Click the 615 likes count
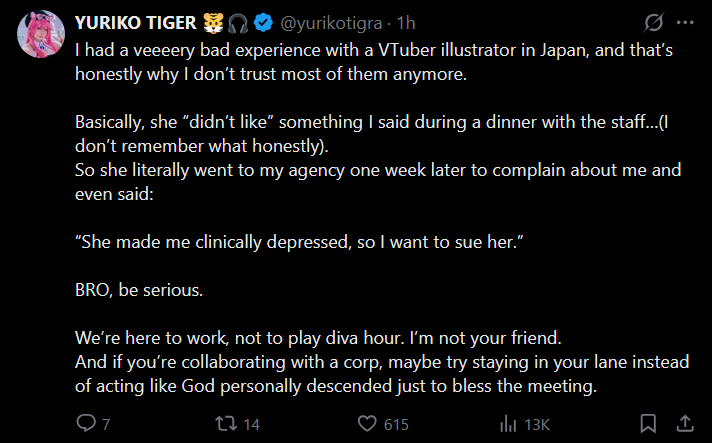Screen dimensions: 712x443 [x=396, y=424]
